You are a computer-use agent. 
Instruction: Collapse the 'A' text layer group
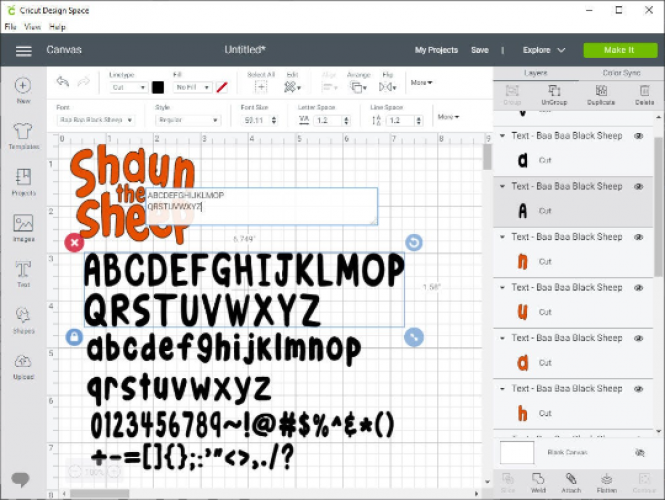(x=502, y=187)
